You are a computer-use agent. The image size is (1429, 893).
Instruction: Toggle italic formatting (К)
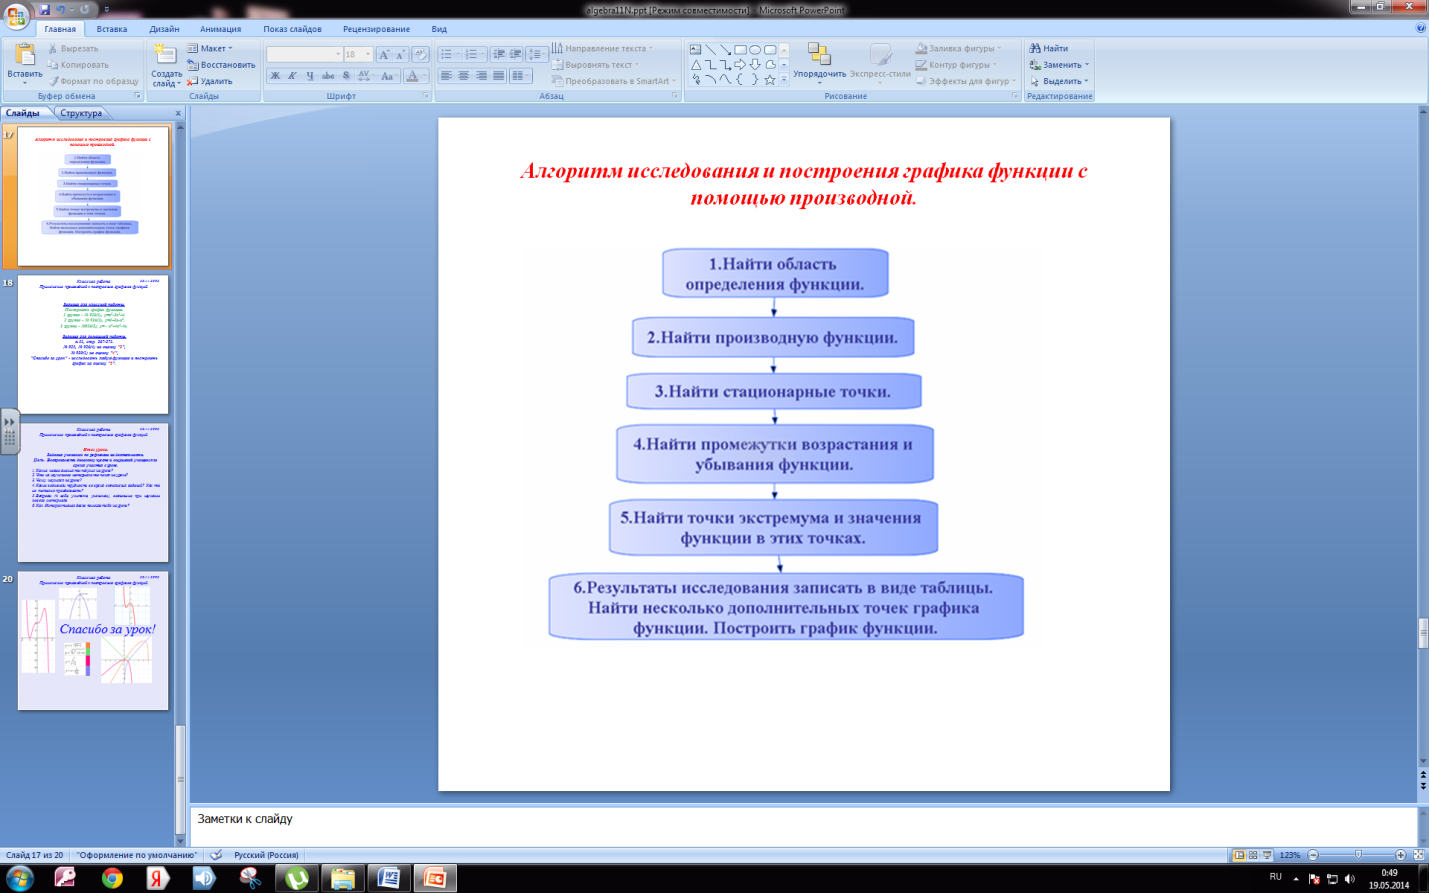point(292,76)
